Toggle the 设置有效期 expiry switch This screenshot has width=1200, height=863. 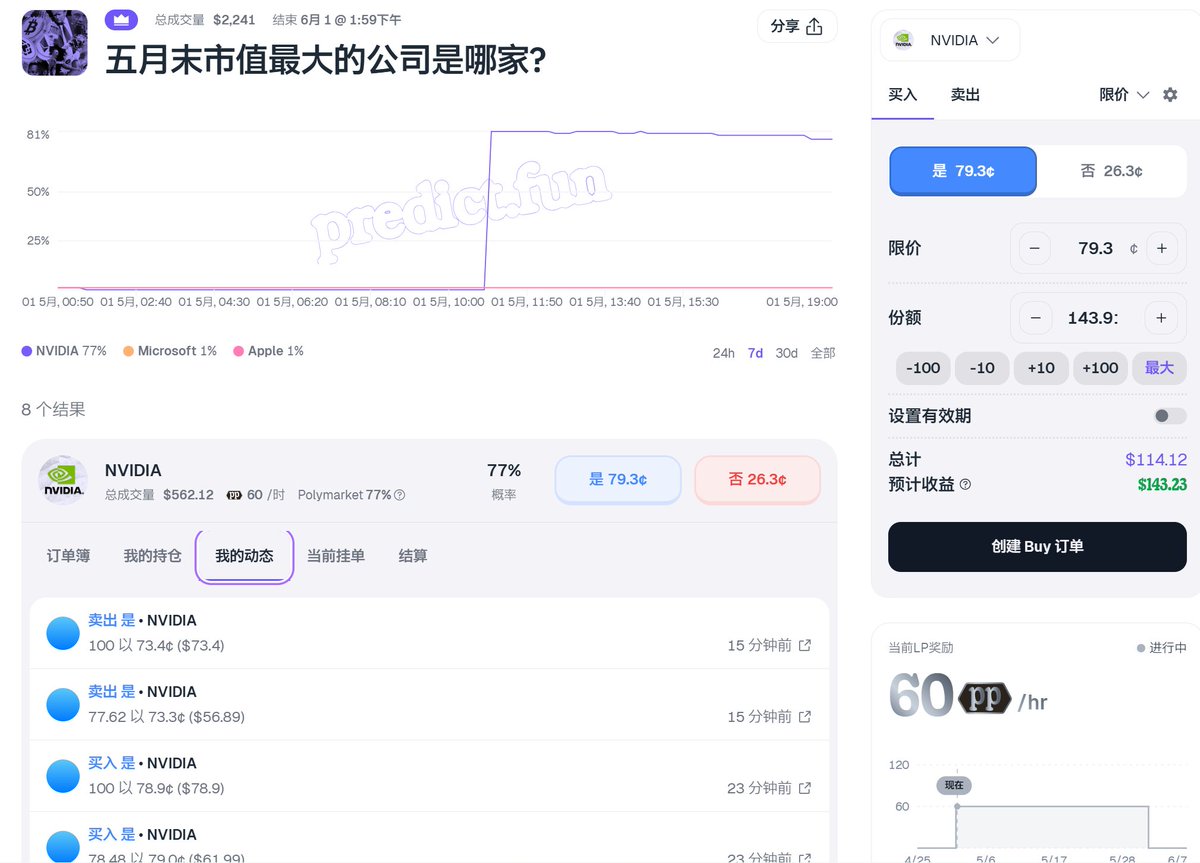pyautogui.click(x=1169, y=416)
